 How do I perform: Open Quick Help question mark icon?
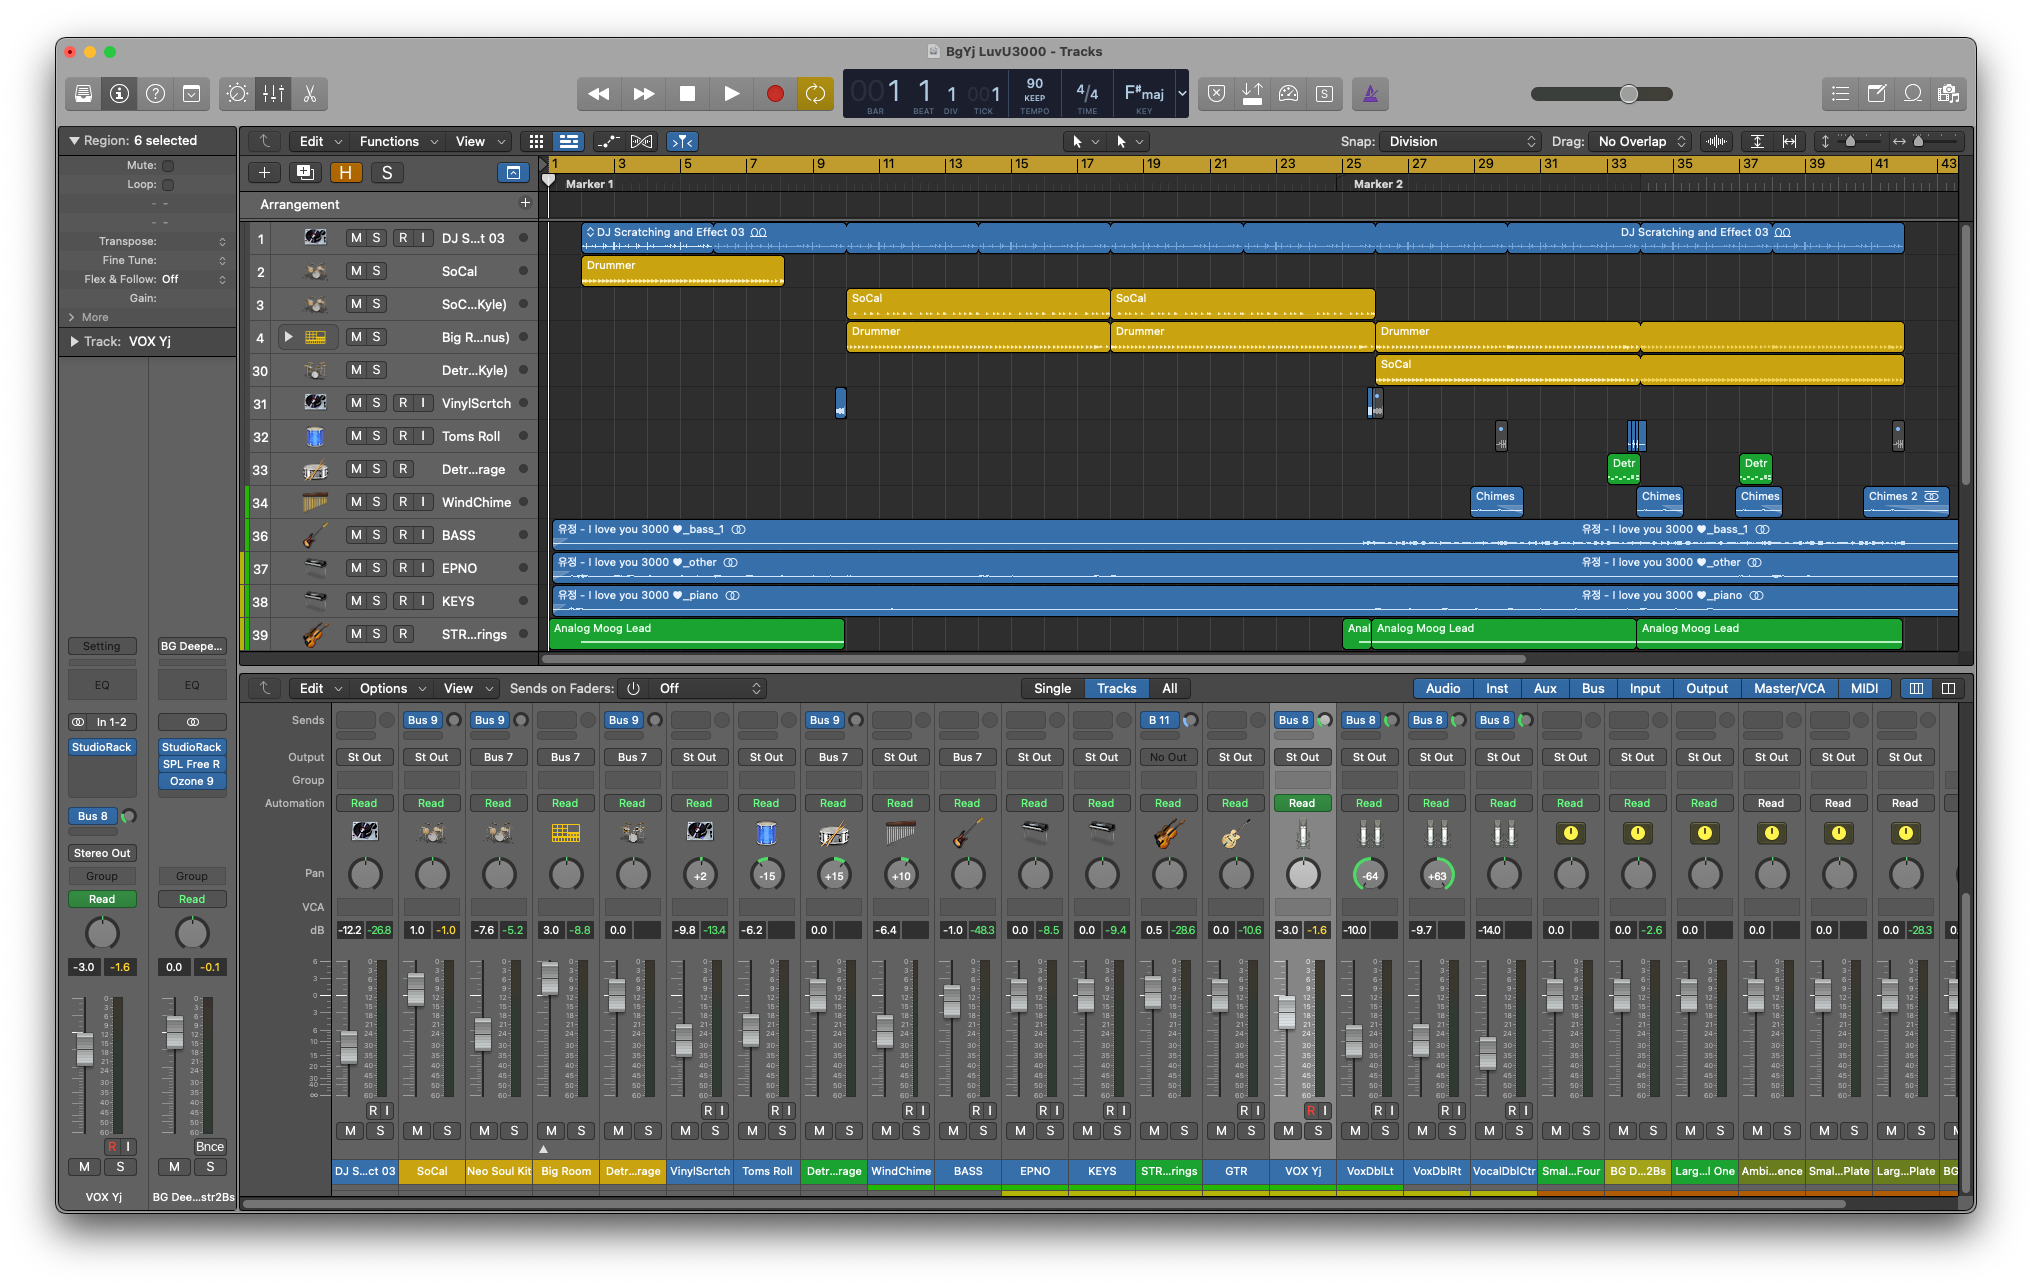[x=156, y=93]
